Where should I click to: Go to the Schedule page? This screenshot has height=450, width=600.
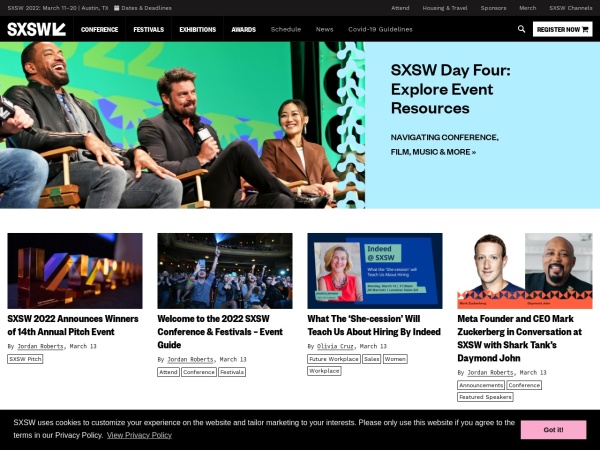pos(286,29)
